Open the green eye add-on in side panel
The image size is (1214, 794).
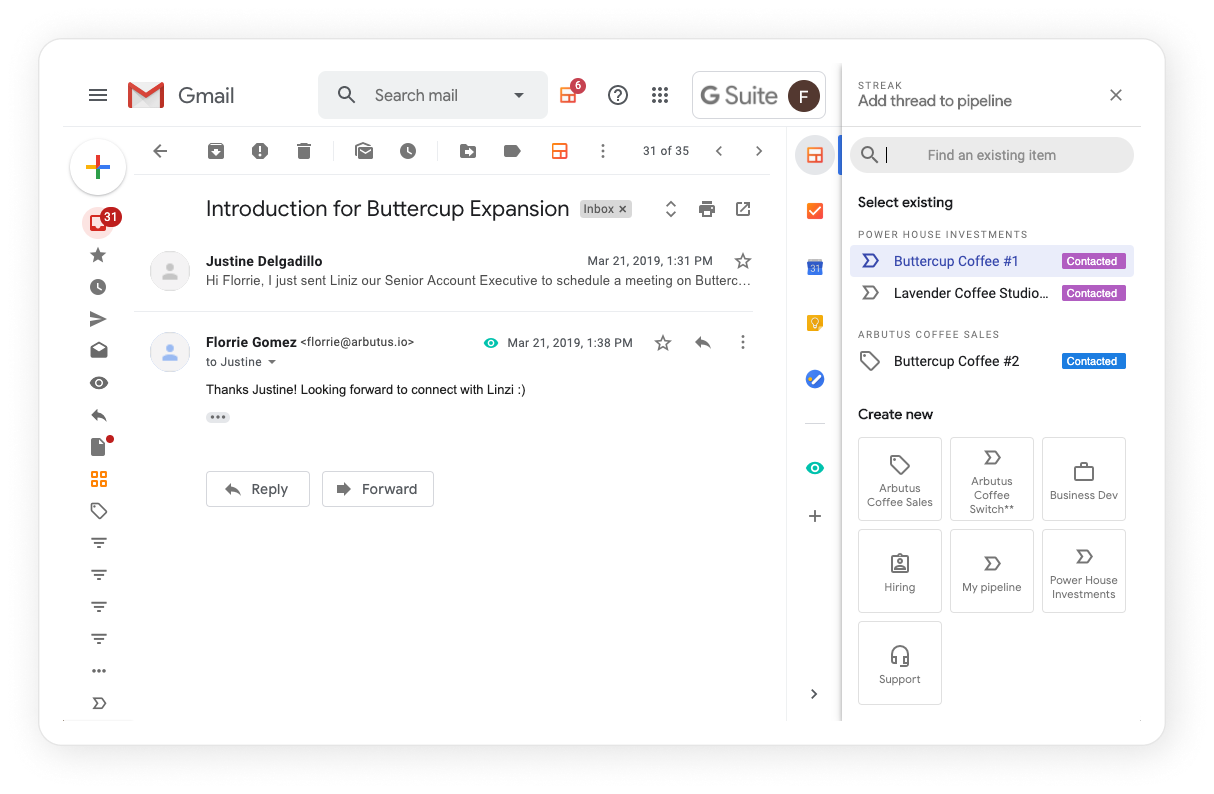pyautogui.click(x=815, y=468)
